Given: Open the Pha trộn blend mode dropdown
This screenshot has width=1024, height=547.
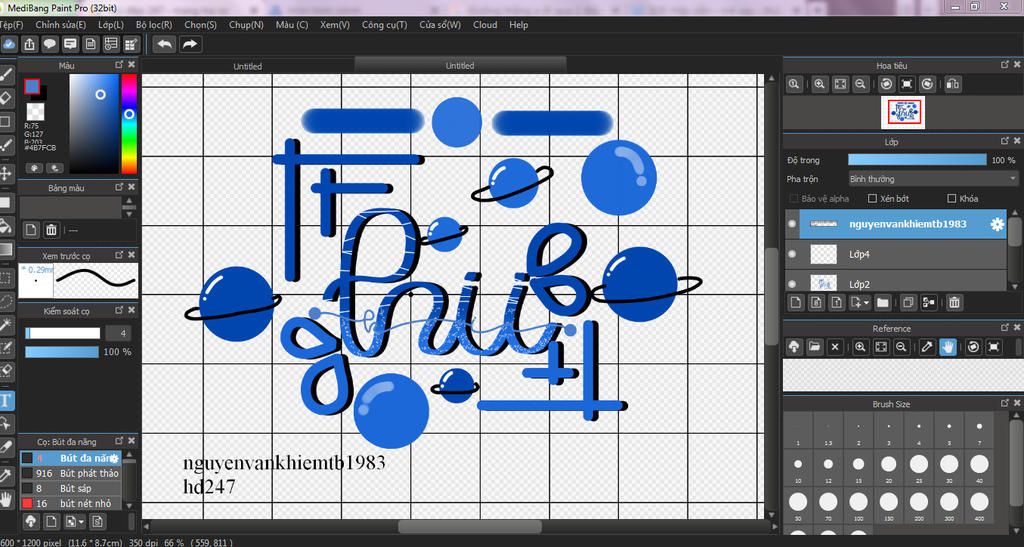Looking at the screenshot, I should [x=933, y=178].
